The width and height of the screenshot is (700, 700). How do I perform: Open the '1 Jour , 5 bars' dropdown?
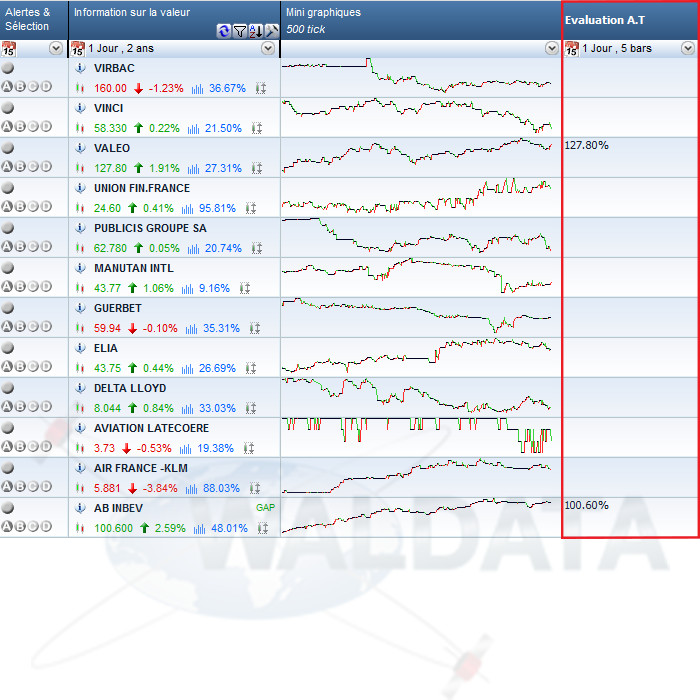coord(687,48)
